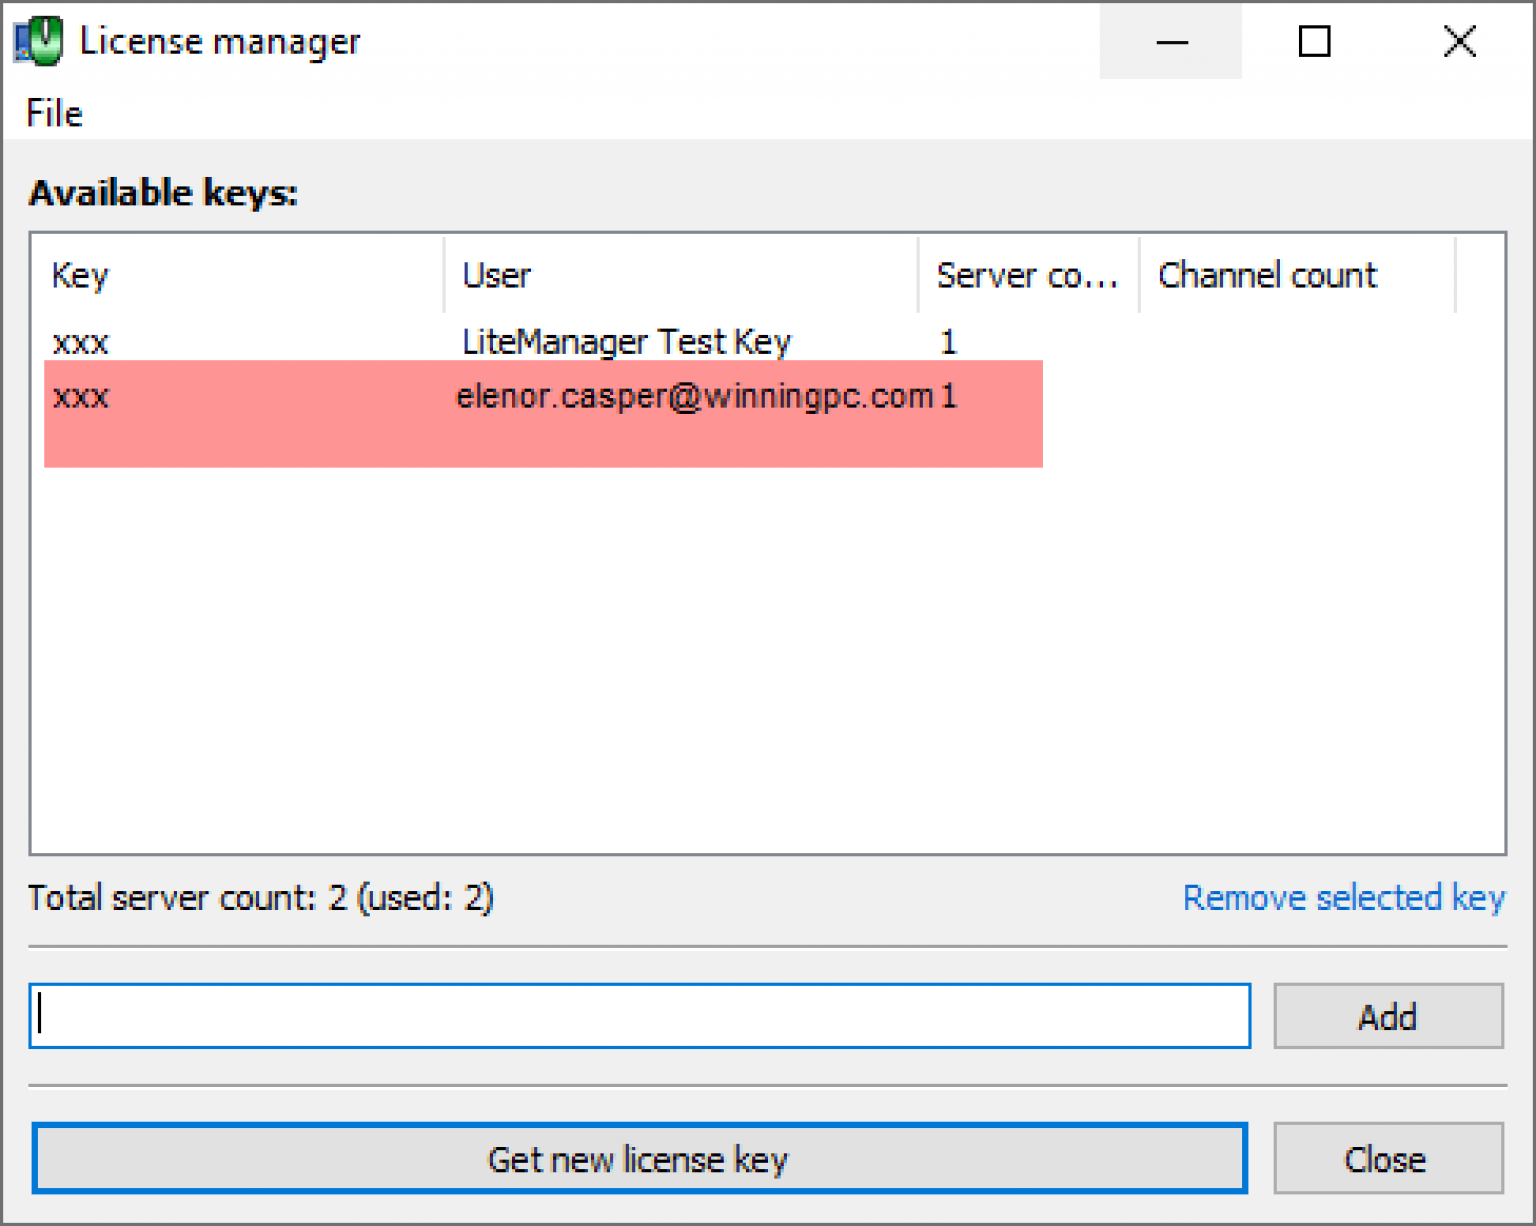Click the User column header

[496, 276]
